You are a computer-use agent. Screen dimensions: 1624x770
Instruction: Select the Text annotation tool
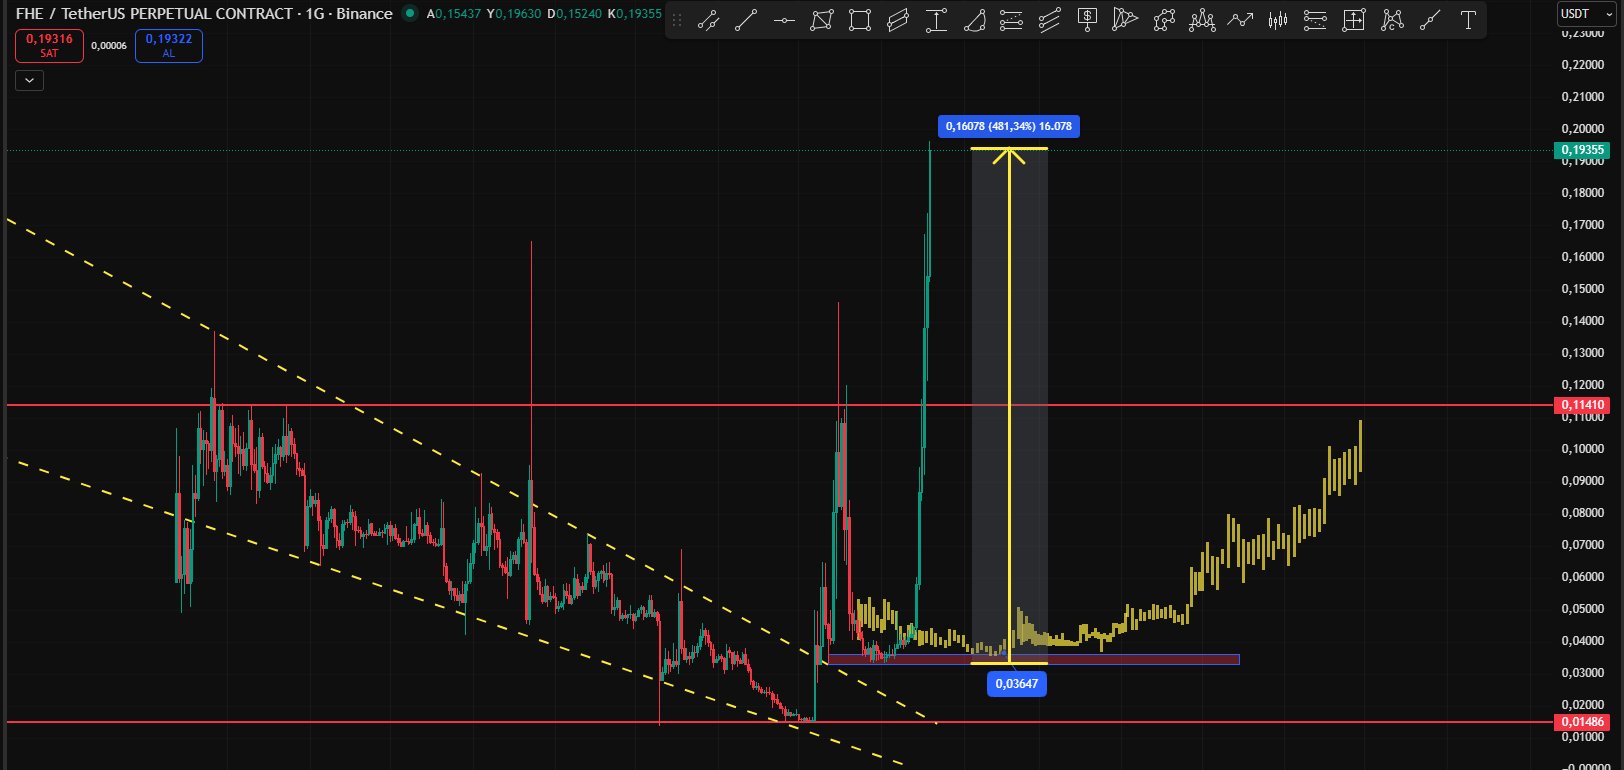click(x=1468, y=20)
